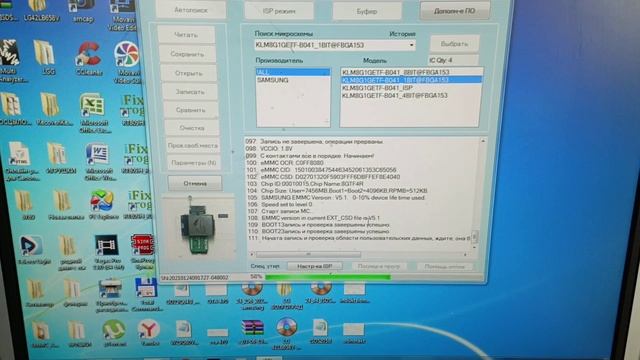Click the Выбрать button
The image size is (640, 360).
(454, 44)
